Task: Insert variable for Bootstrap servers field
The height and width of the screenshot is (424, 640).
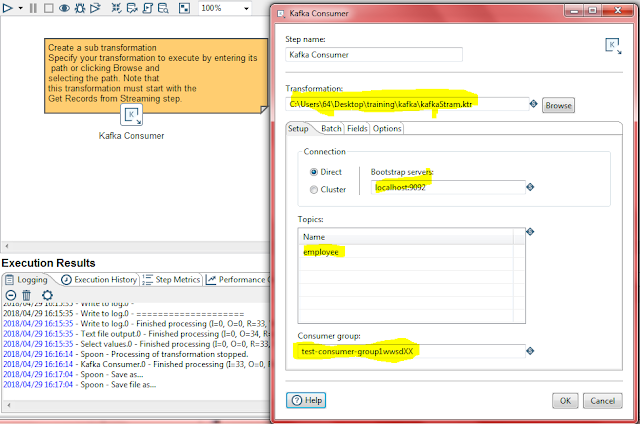Action: [x=530, y=187]
